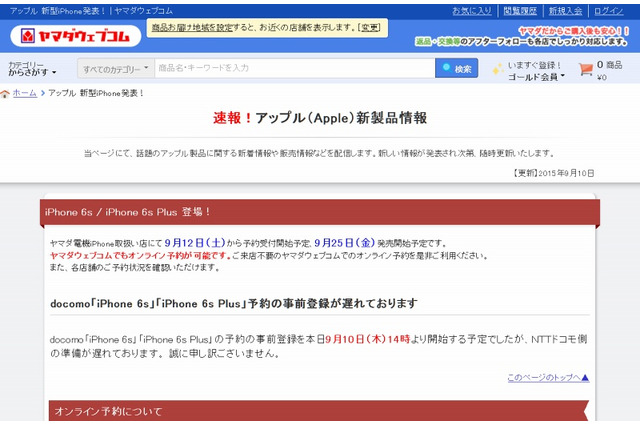640x426 pixels.
Task: Click the アップル 新型iPhone発表! breadcrumb text
Action: (x=96, y=93)
